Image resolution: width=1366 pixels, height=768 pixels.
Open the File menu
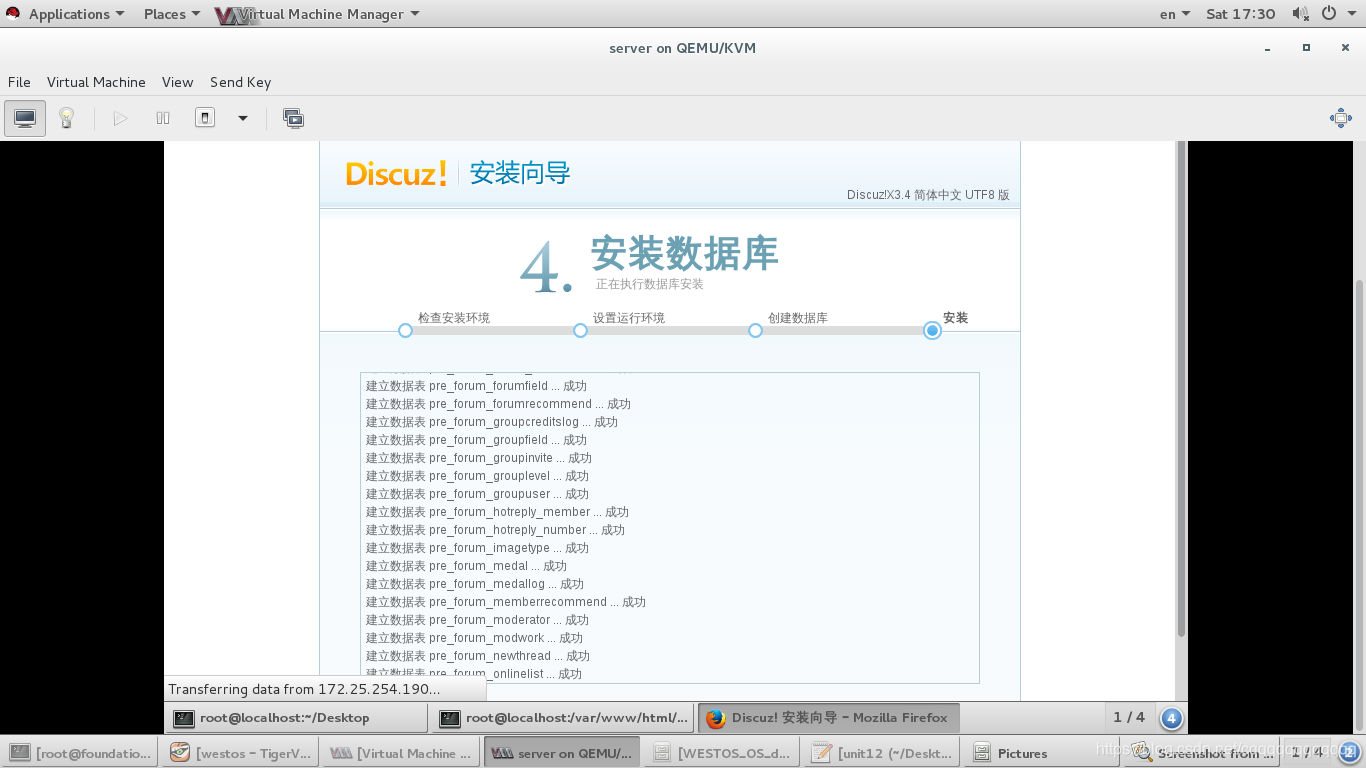(19, 82)
